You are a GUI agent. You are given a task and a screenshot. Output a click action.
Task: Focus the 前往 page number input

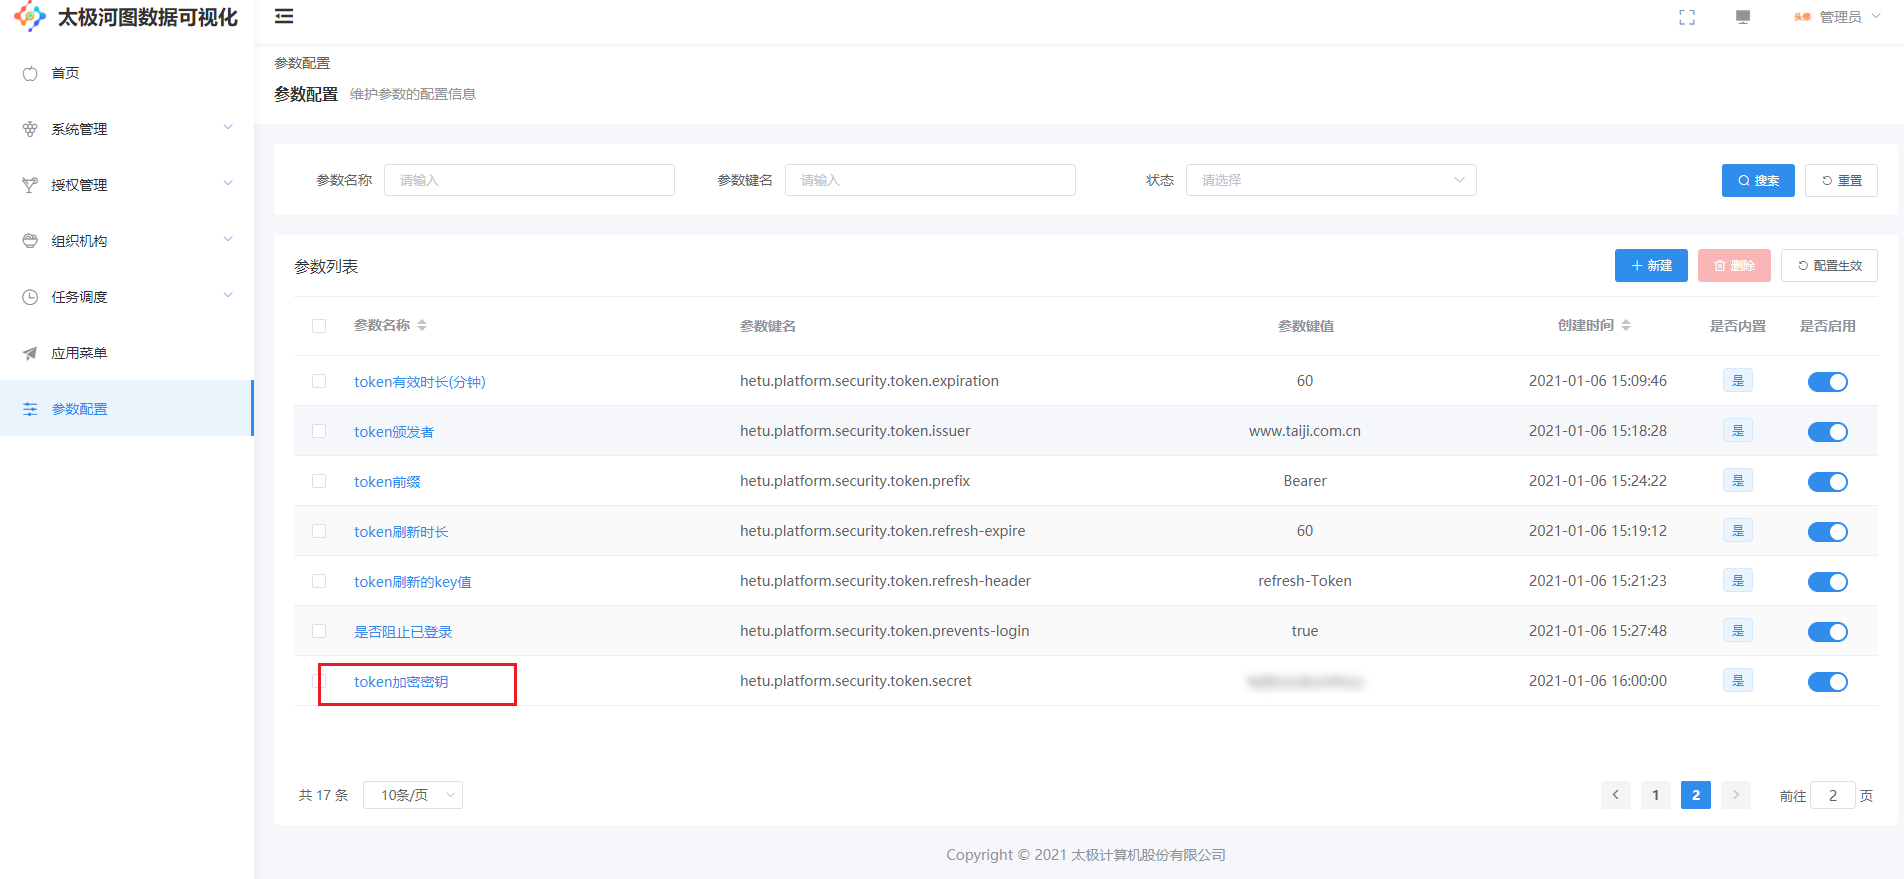click(1833, 795)
